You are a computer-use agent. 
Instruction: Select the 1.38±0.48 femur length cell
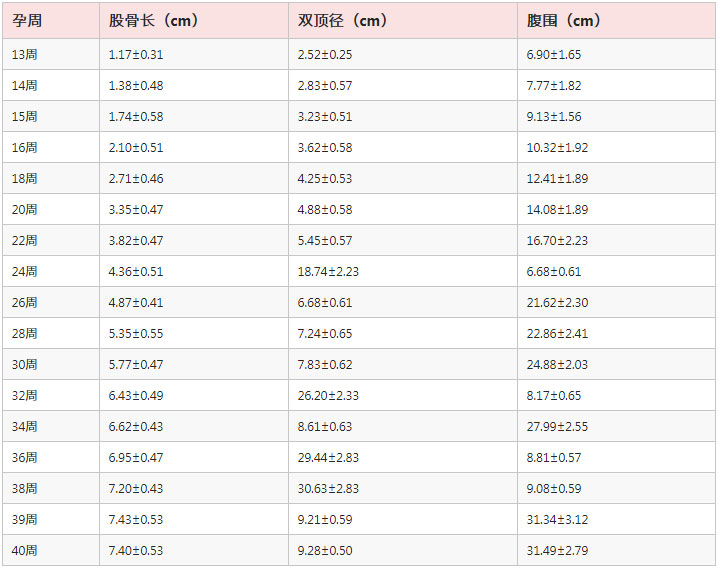coord(136,86)
